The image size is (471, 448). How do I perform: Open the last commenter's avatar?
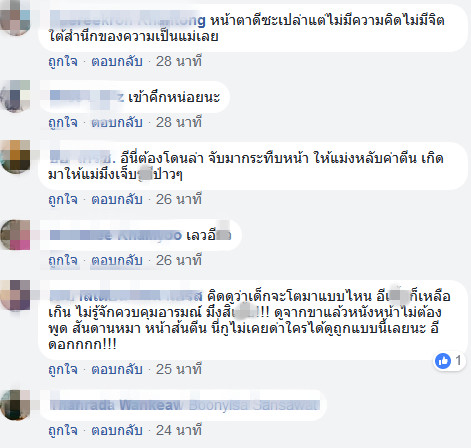[x=15, y=405]
